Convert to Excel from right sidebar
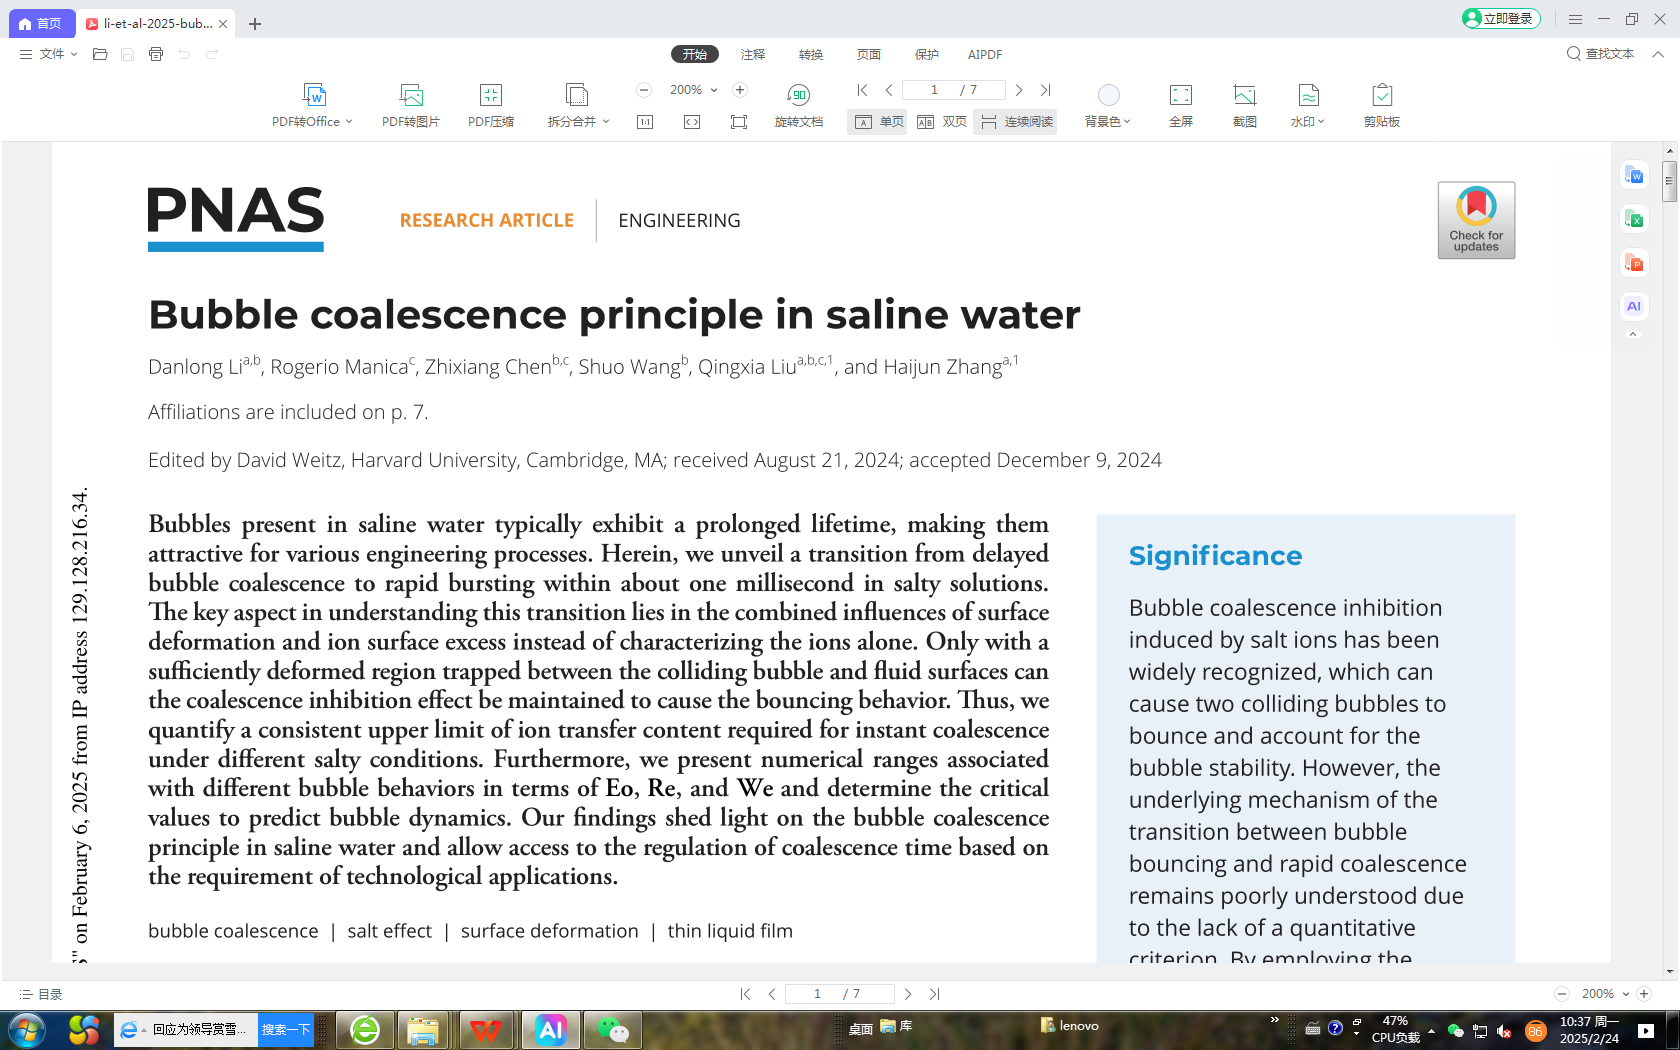The height and width of the screenshot is (1050, 1680). (1634, 219)
